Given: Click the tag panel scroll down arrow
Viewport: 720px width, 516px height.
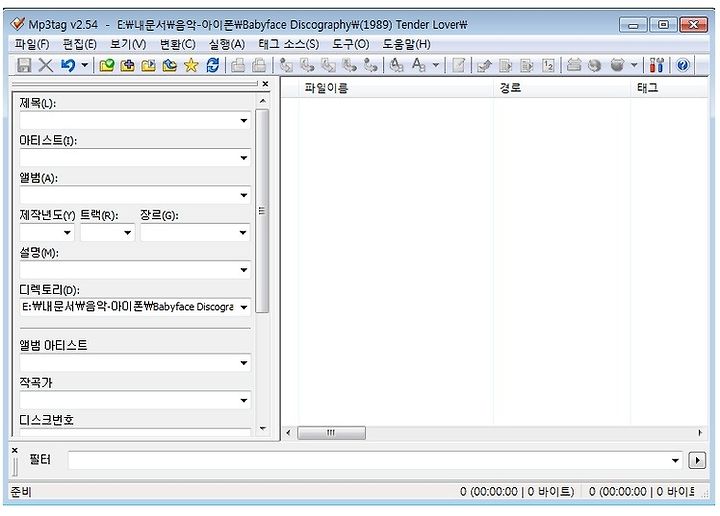Looking at the screenshot, I should click(263, 428).
